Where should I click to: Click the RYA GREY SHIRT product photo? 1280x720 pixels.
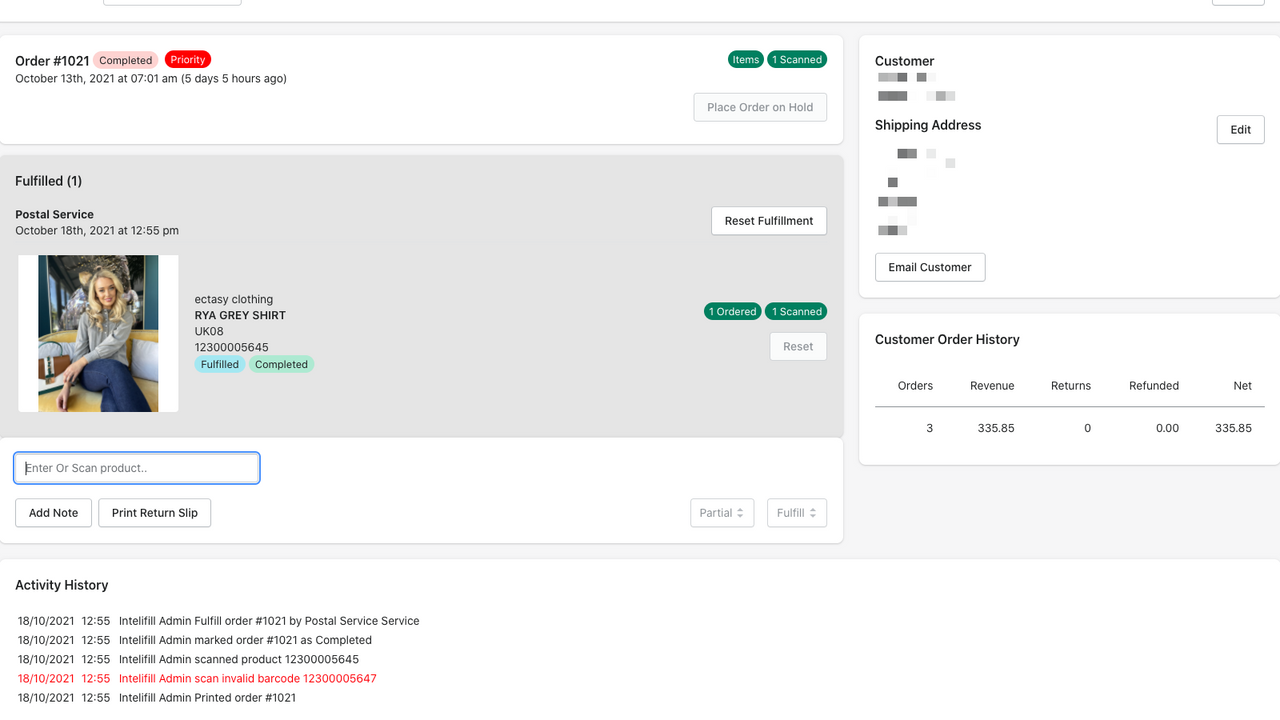coord(98,333)
